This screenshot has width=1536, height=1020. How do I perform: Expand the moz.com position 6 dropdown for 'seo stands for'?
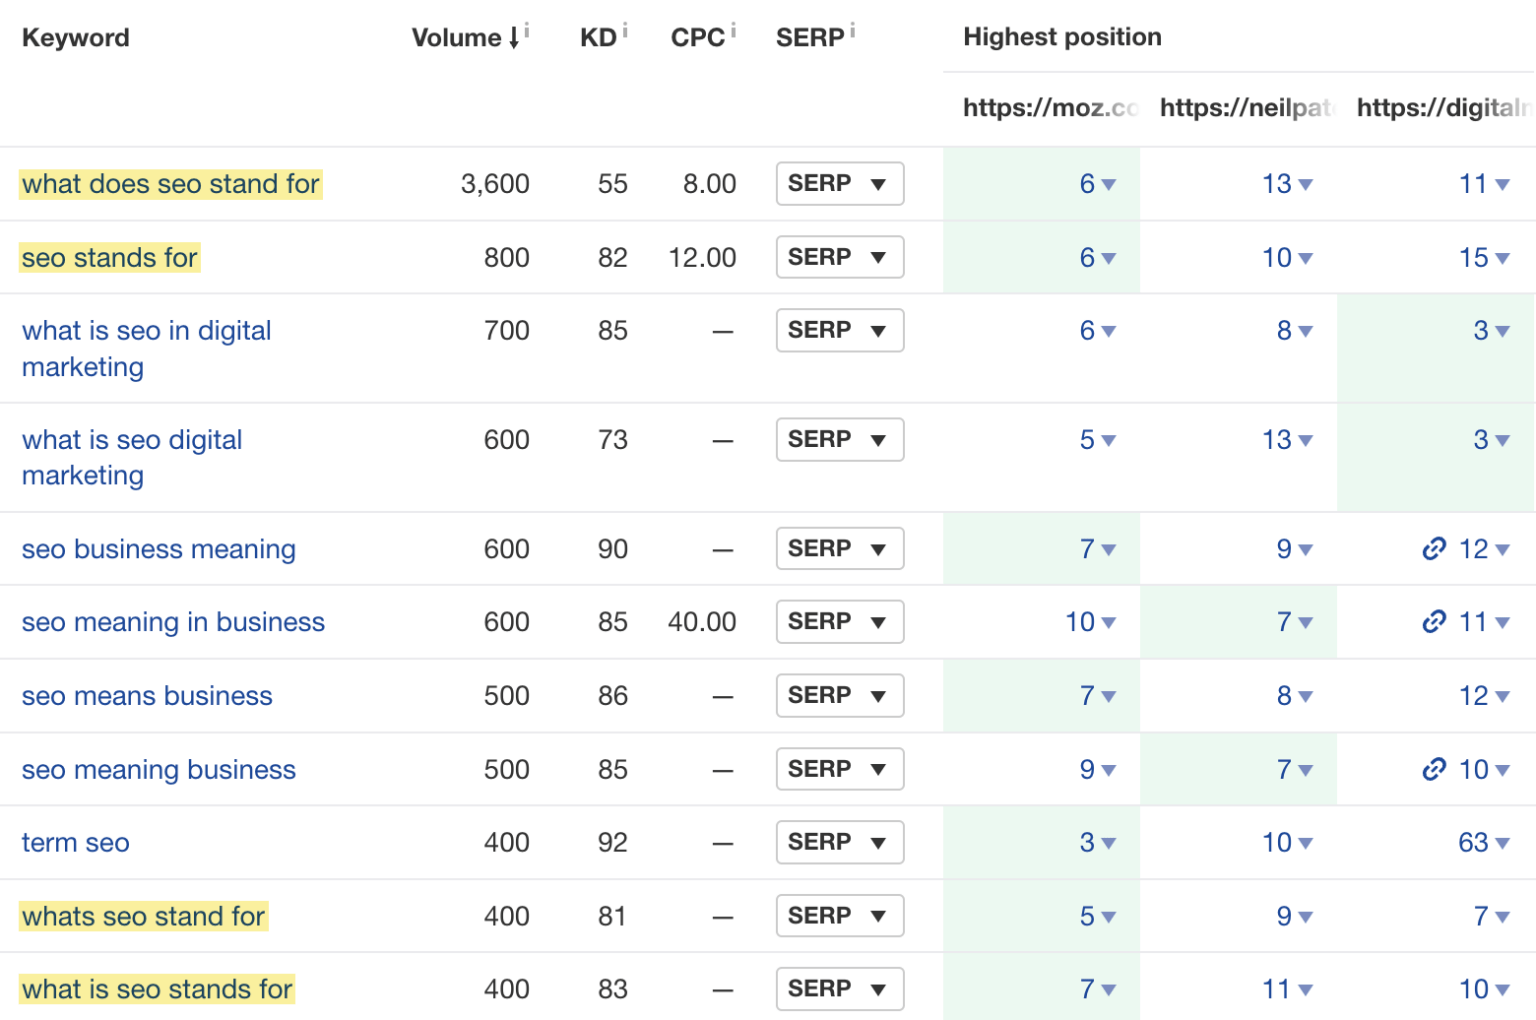[1097, 257]
